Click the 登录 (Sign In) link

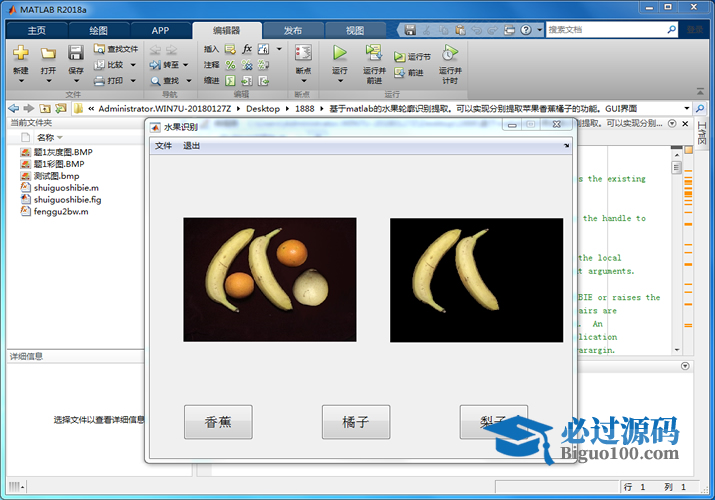point(695,30)
